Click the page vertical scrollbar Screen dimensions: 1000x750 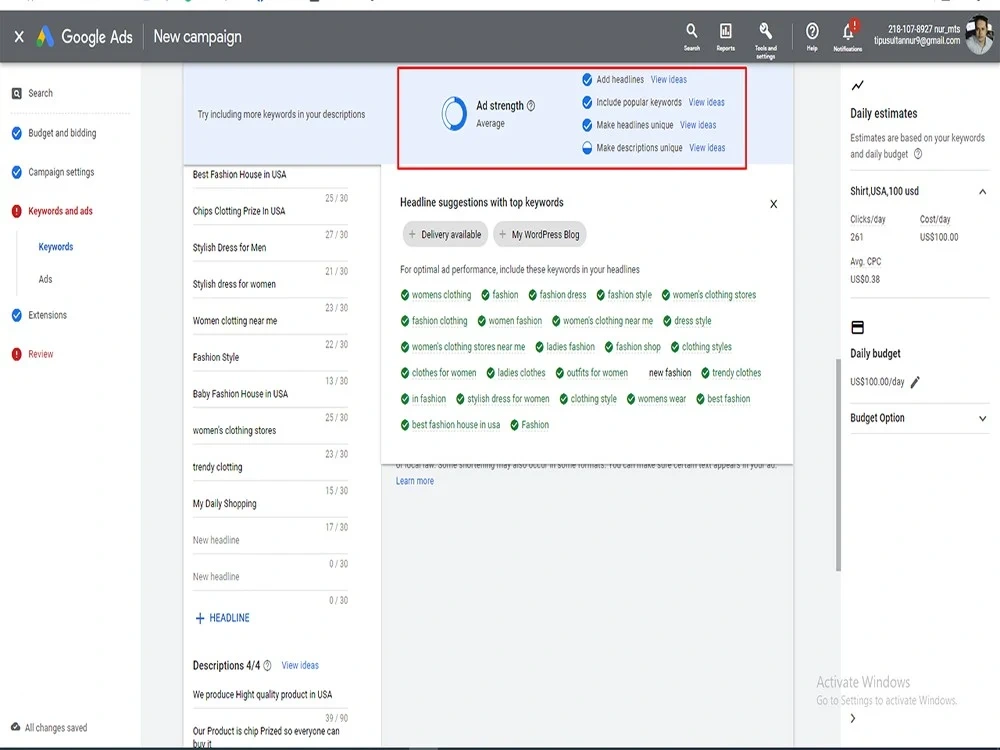pos(838,465)
